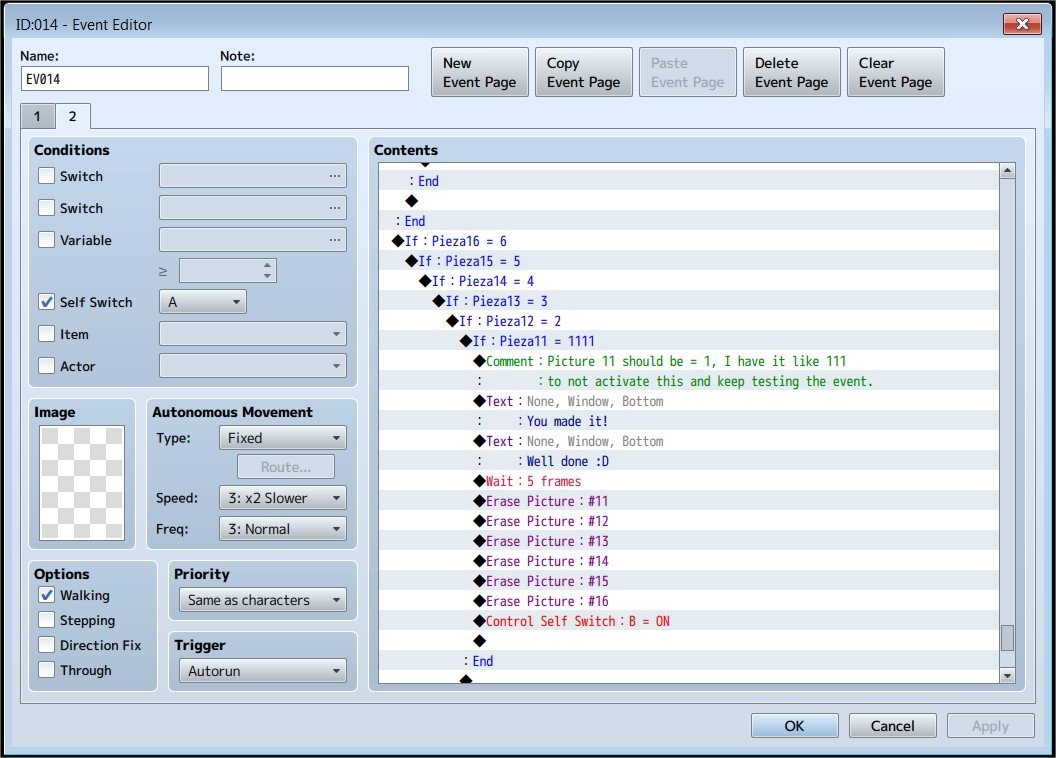Screen dimensions: 1056x758
Task: Select the If : Pieza12 = 2 command
Action: 688,321
